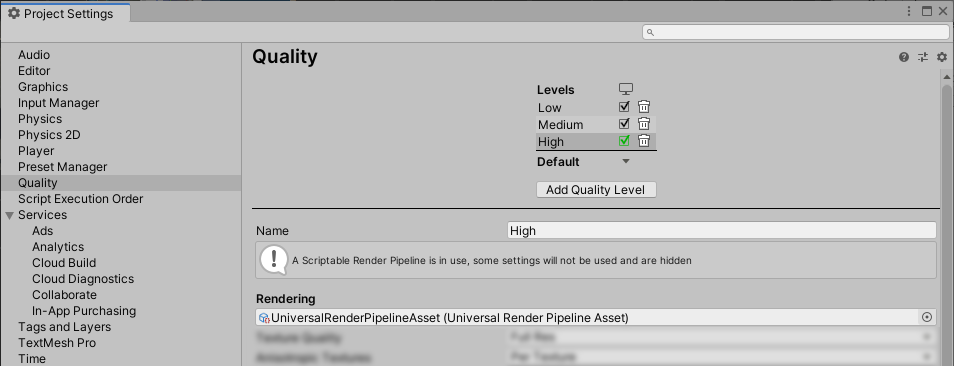Collapse the Services tree section
The image size is (954, 366).
[x=9, y=215]
